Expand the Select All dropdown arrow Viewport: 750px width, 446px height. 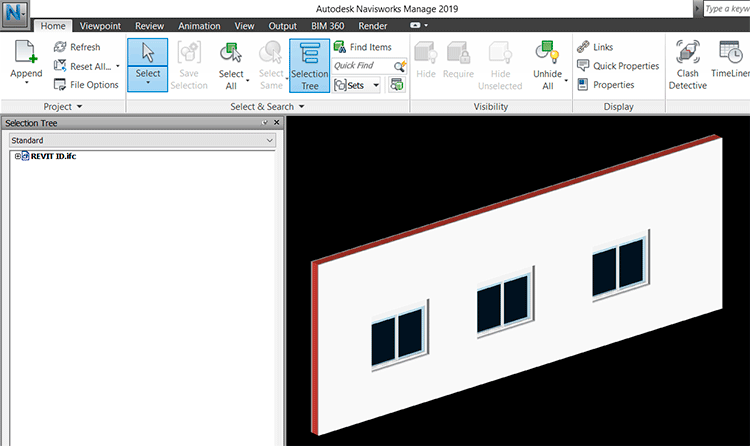[247, 80]
